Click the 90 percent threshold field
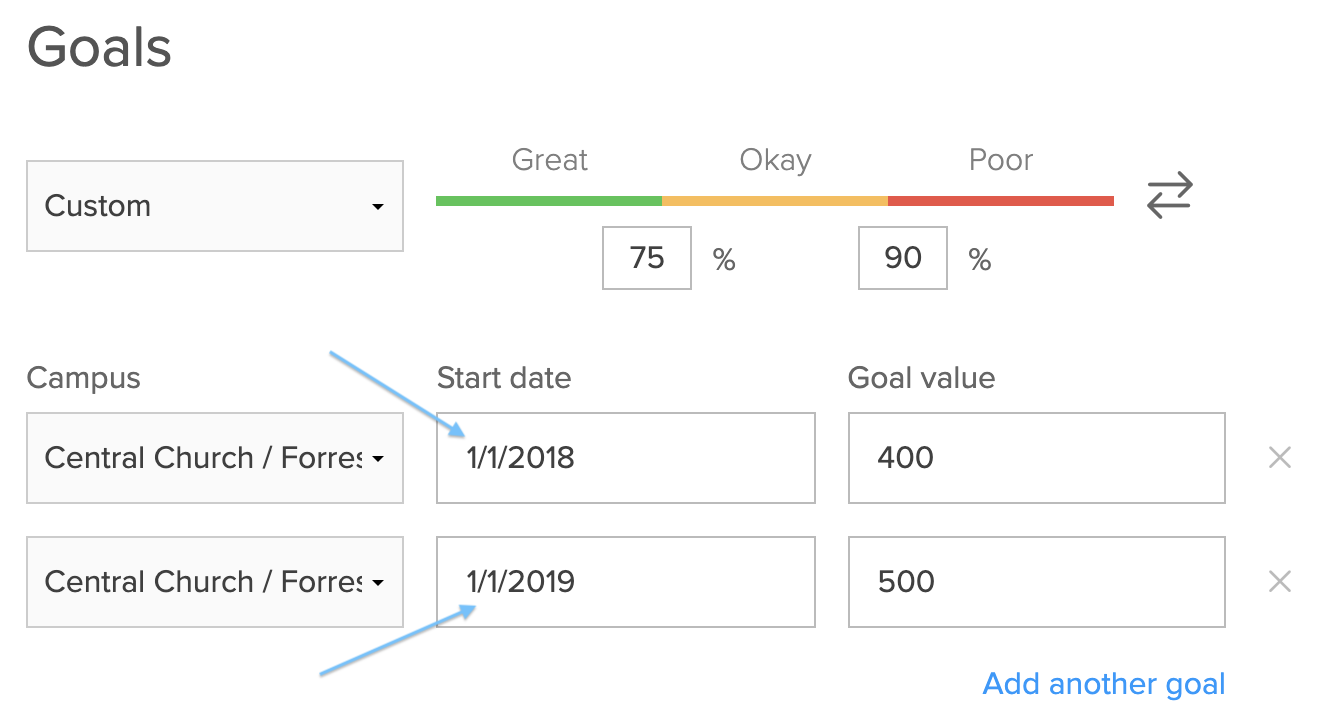This screenshot has width=1320, height=718. click(902, 257)
